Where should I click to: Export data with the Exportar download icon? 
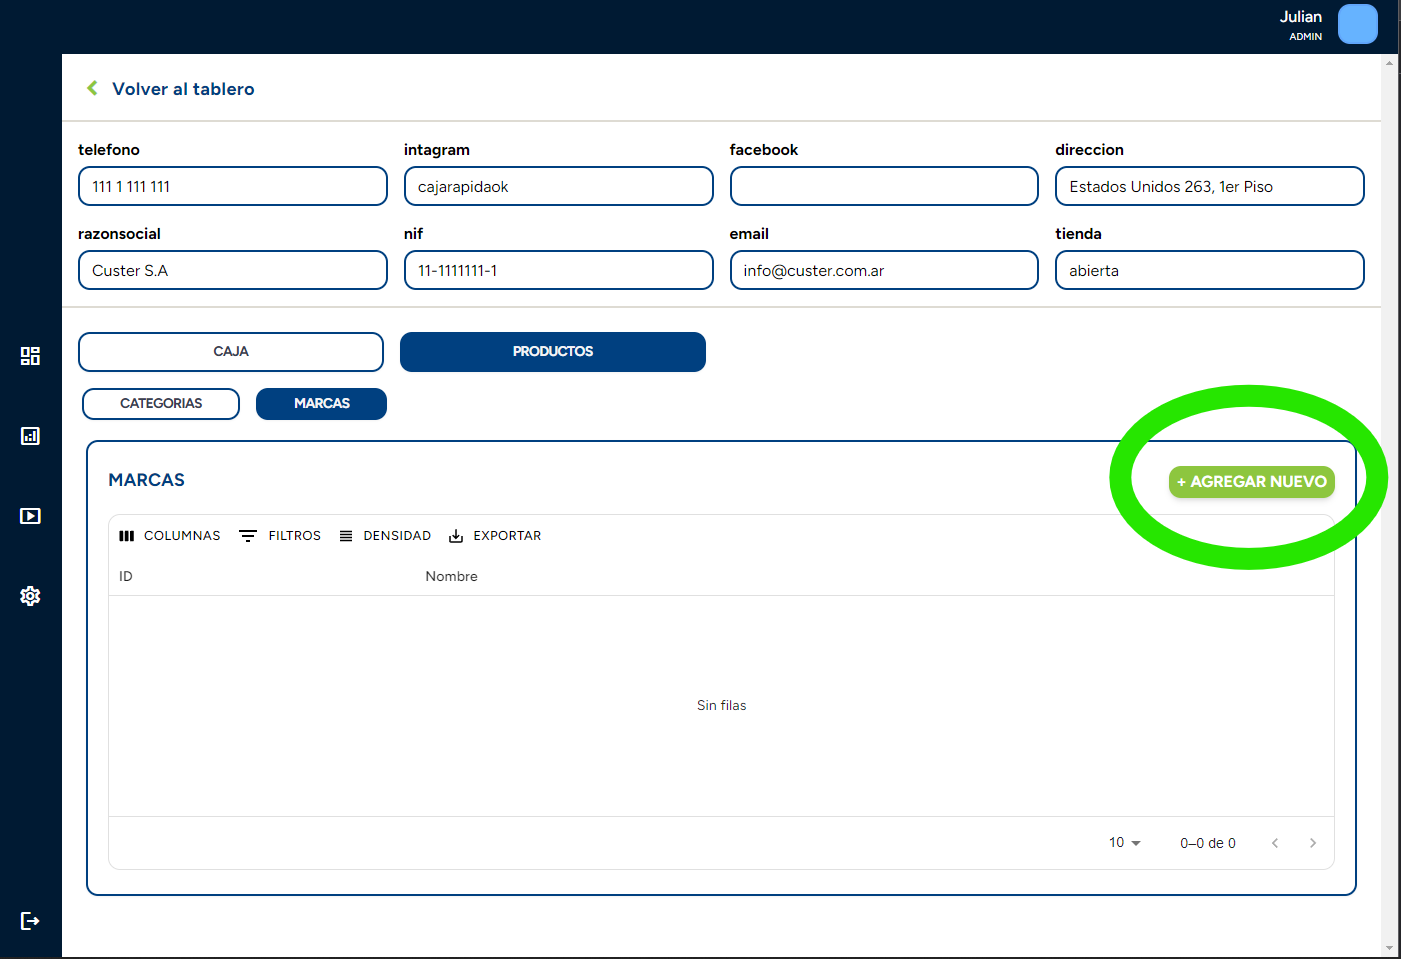[457, 535]
